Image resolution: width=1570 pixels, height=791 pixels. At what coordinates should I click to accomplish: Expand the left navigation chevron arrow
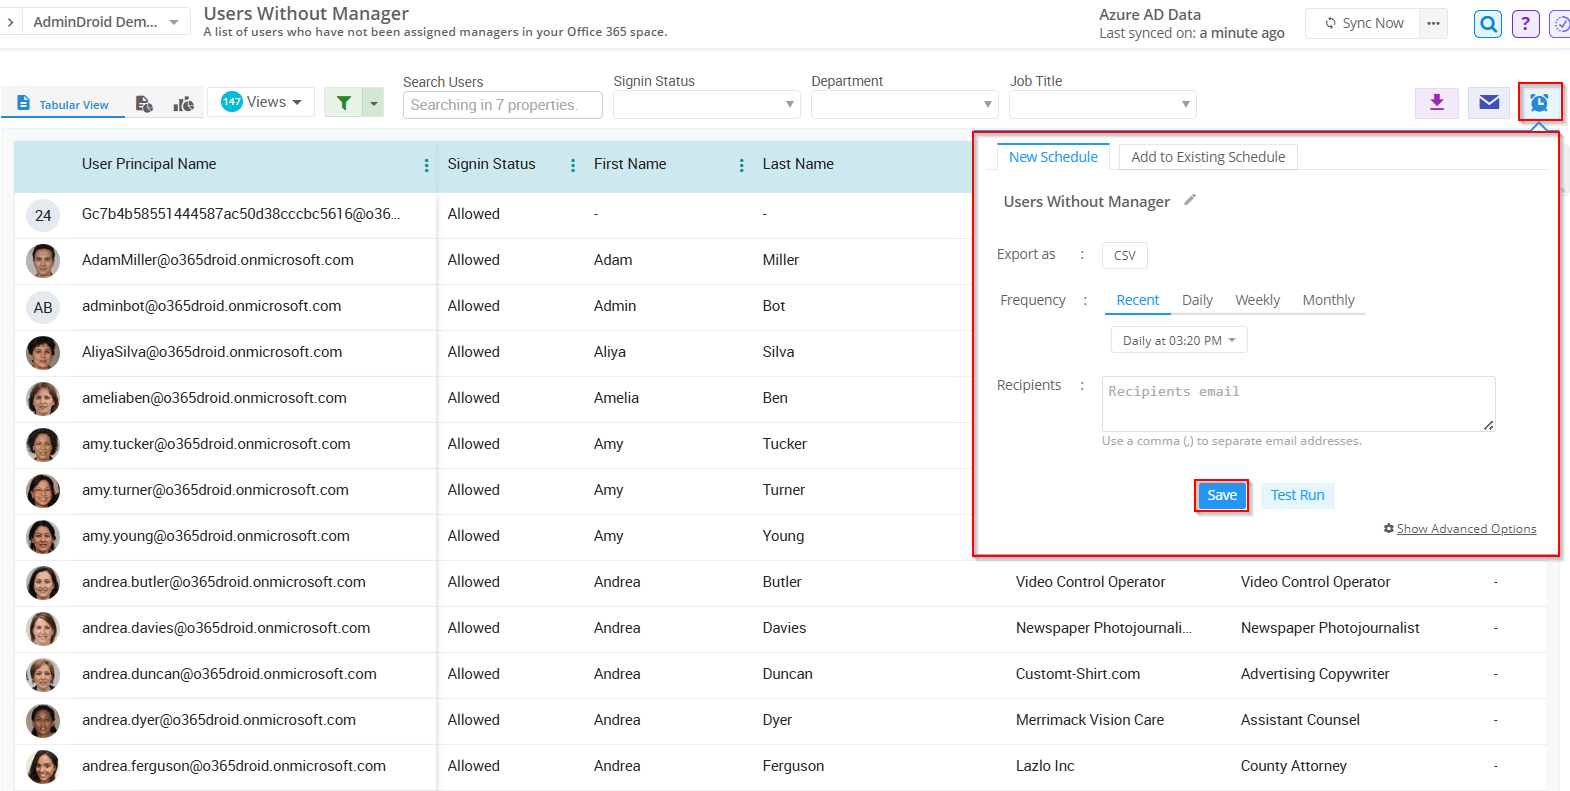pos(10,22)
